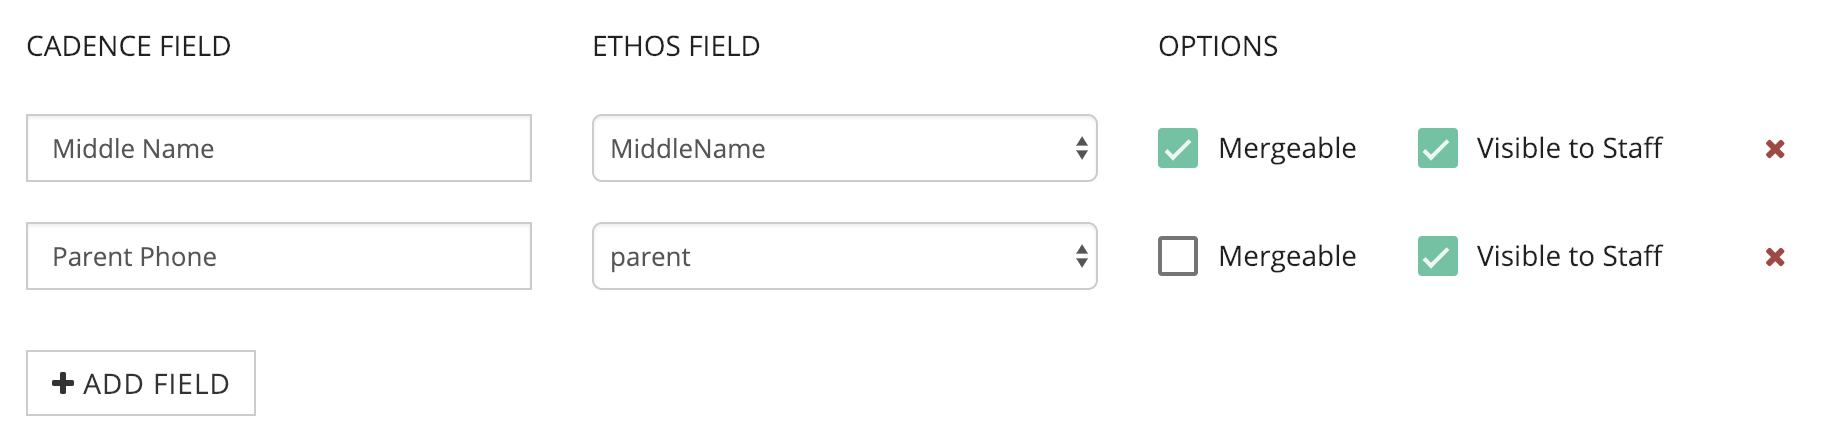Enable Mergeable checkbox for Parent Phone

[1177, 256]
